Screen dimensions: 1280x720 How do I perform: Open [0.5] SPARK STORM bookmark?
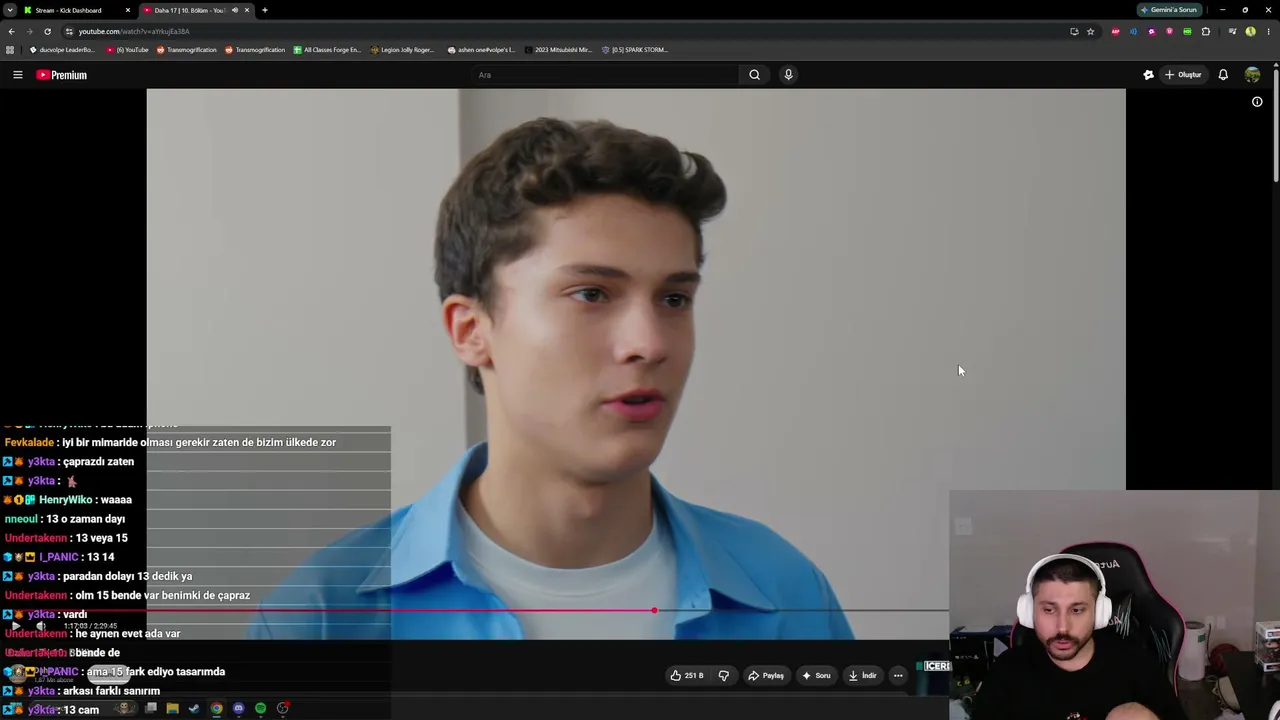pos(635,50)
